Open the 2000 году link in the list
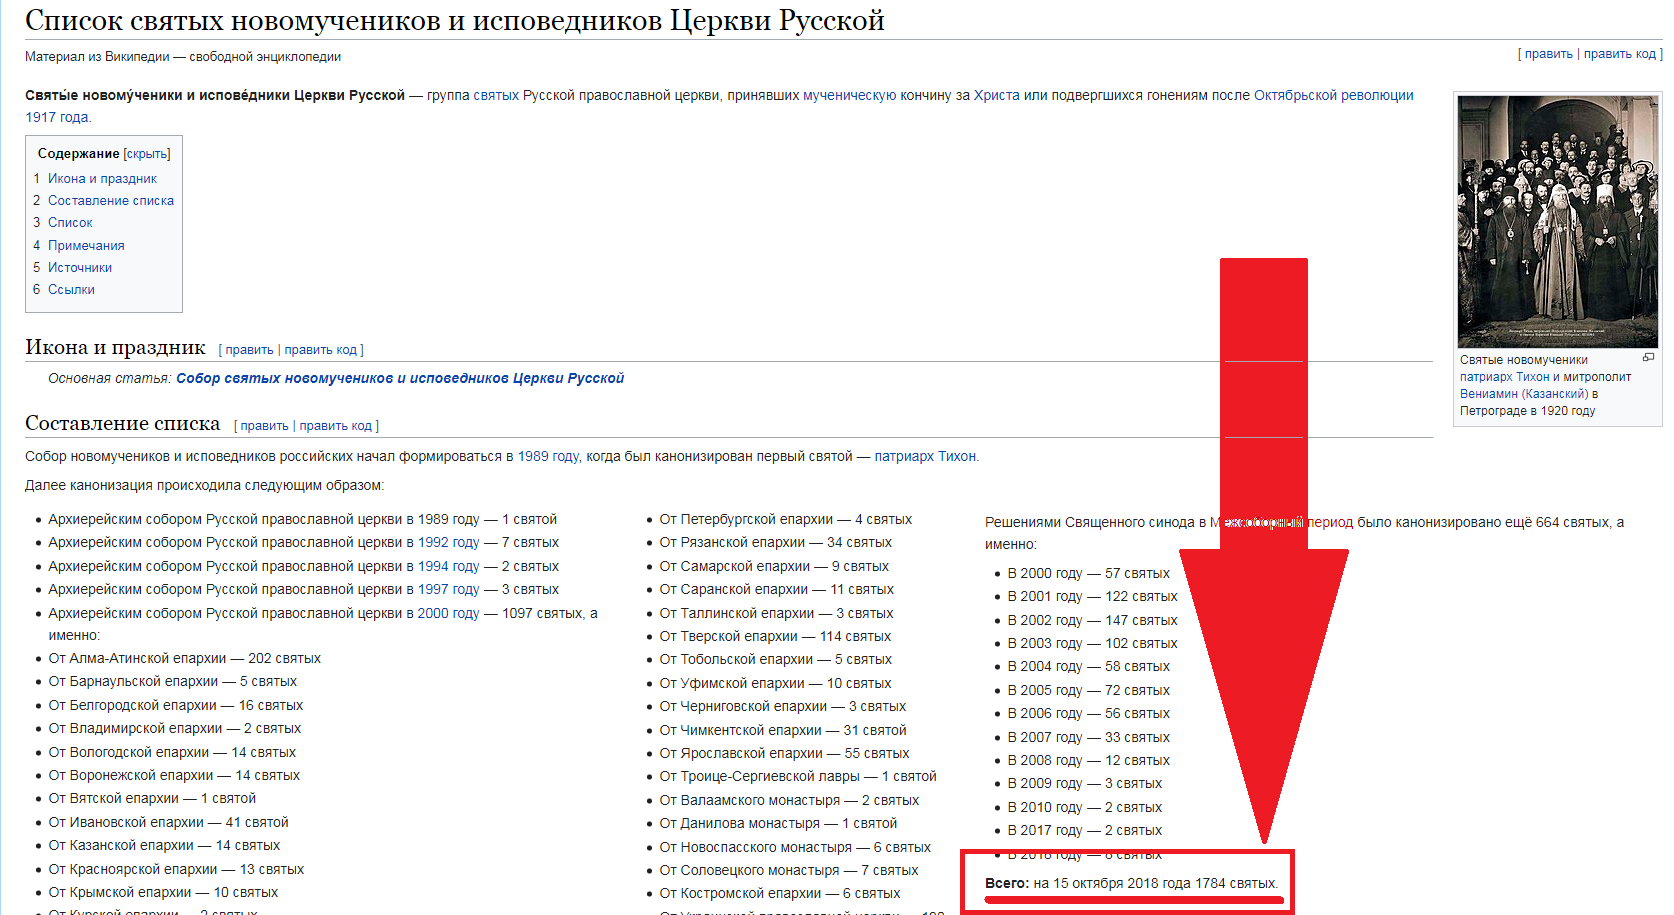 (448, 614)
